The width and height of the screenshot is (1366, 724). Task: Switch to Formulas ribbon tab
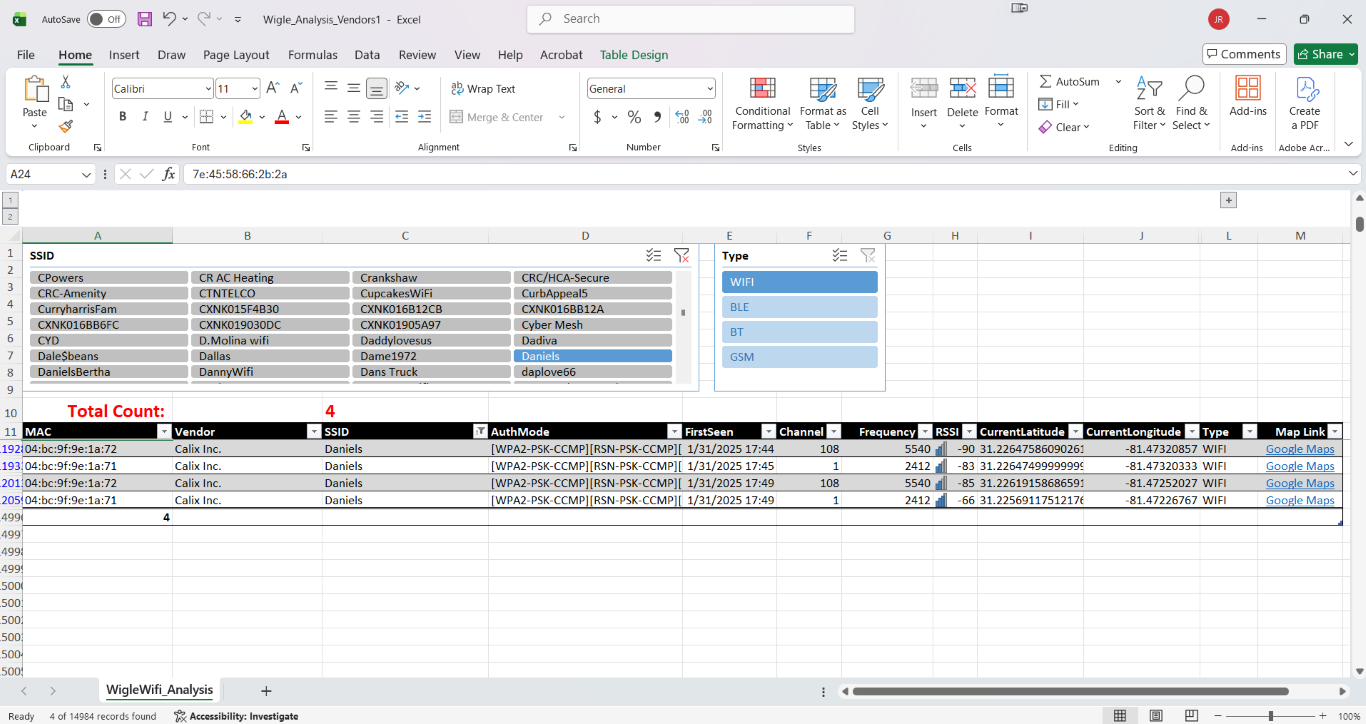pyautogui.click(x=313, y=55)
